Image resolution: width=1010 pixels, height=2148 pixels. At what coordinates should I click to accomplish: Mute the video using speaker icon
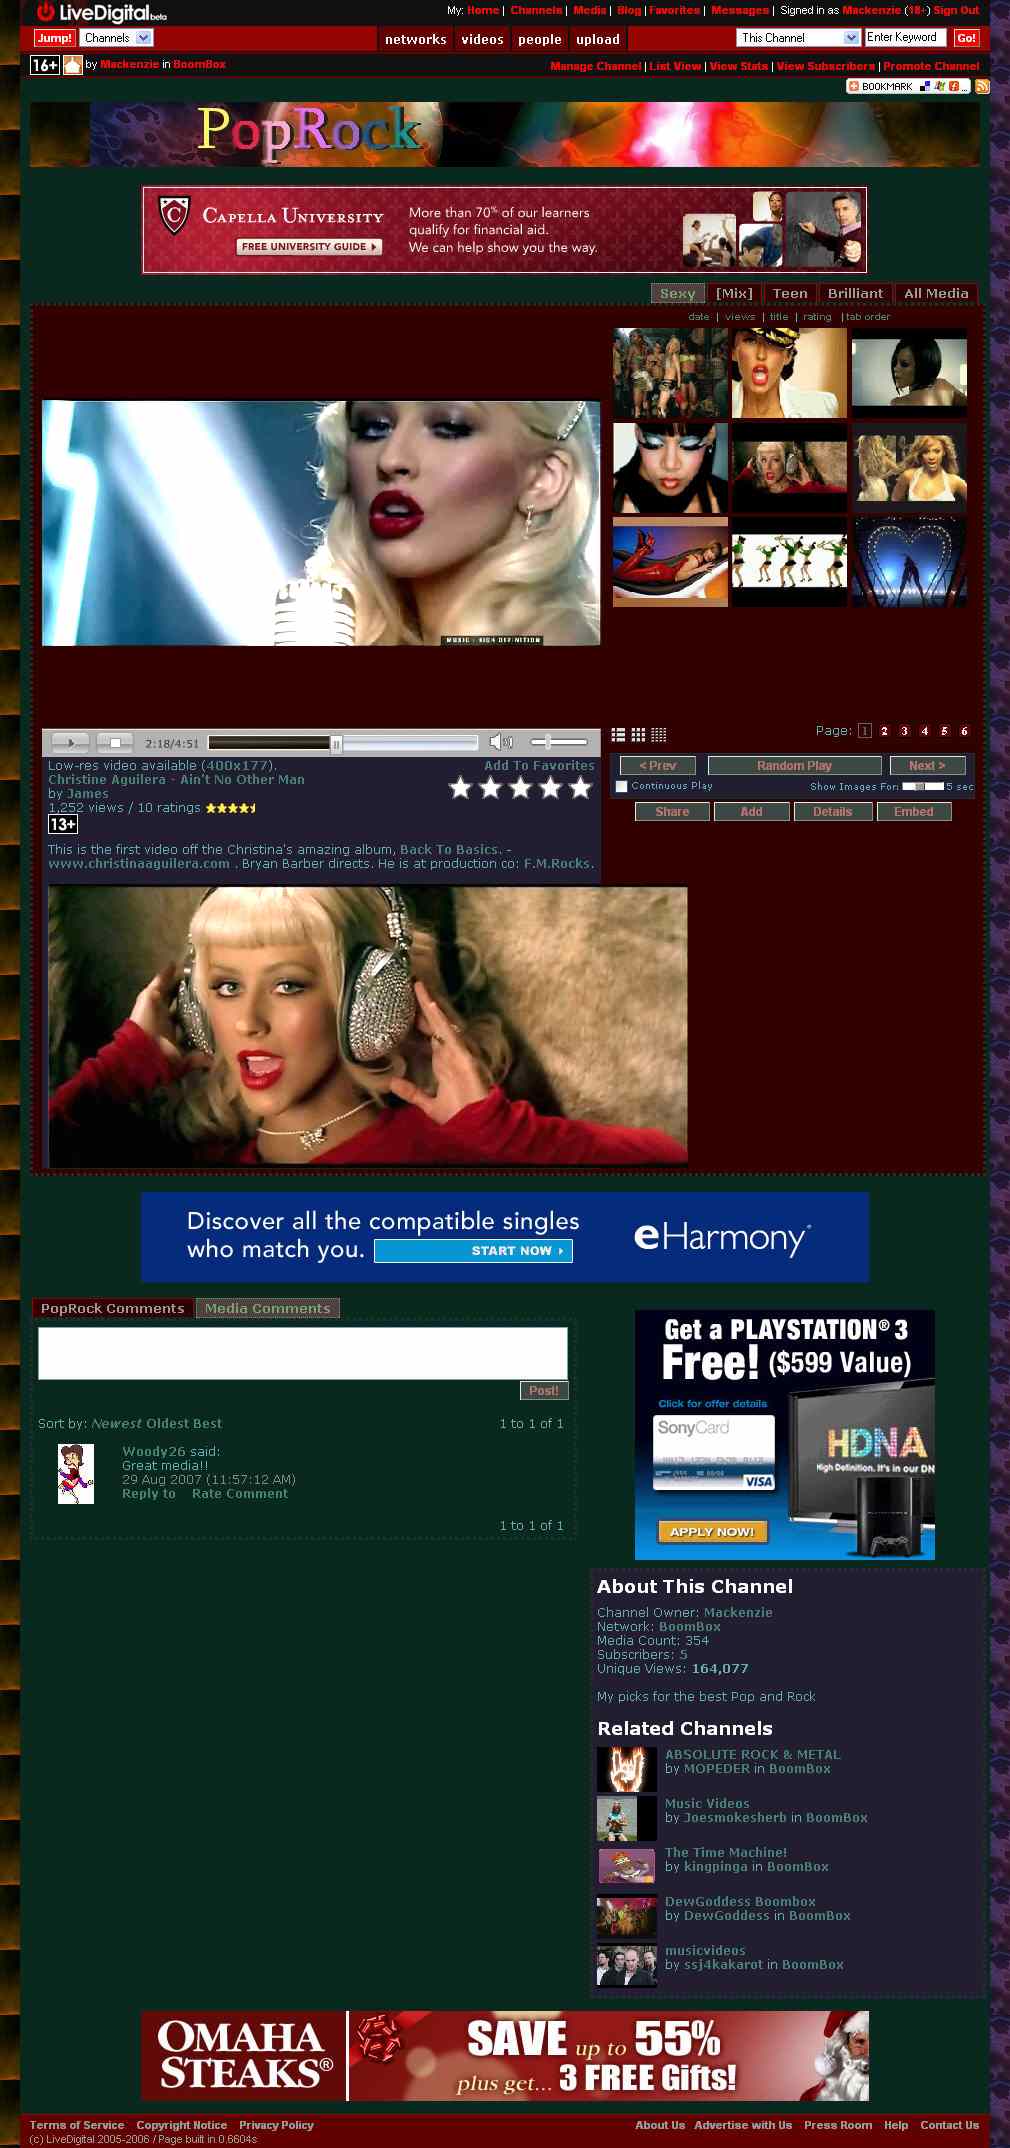coord(500,742)
